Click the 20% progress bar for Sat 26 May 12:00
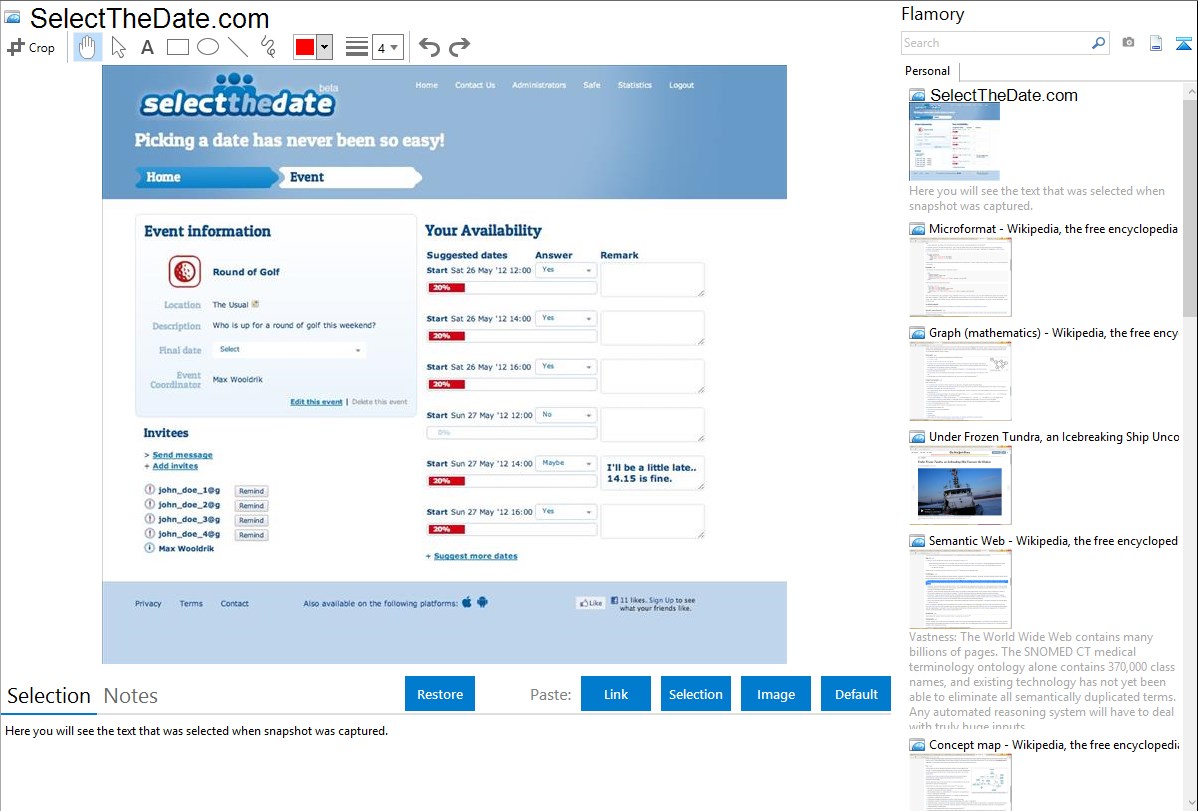 (511, 287)
